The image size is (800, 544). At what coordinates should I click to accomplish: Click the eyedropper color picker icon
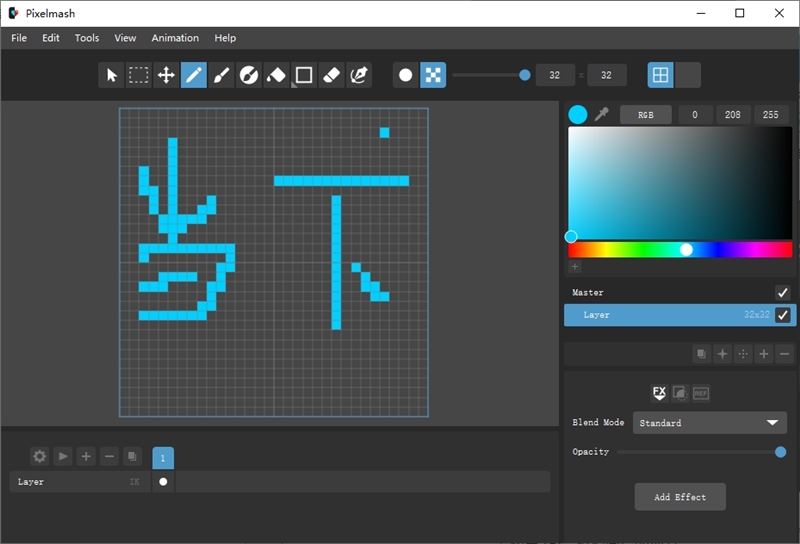click(602, 114)
